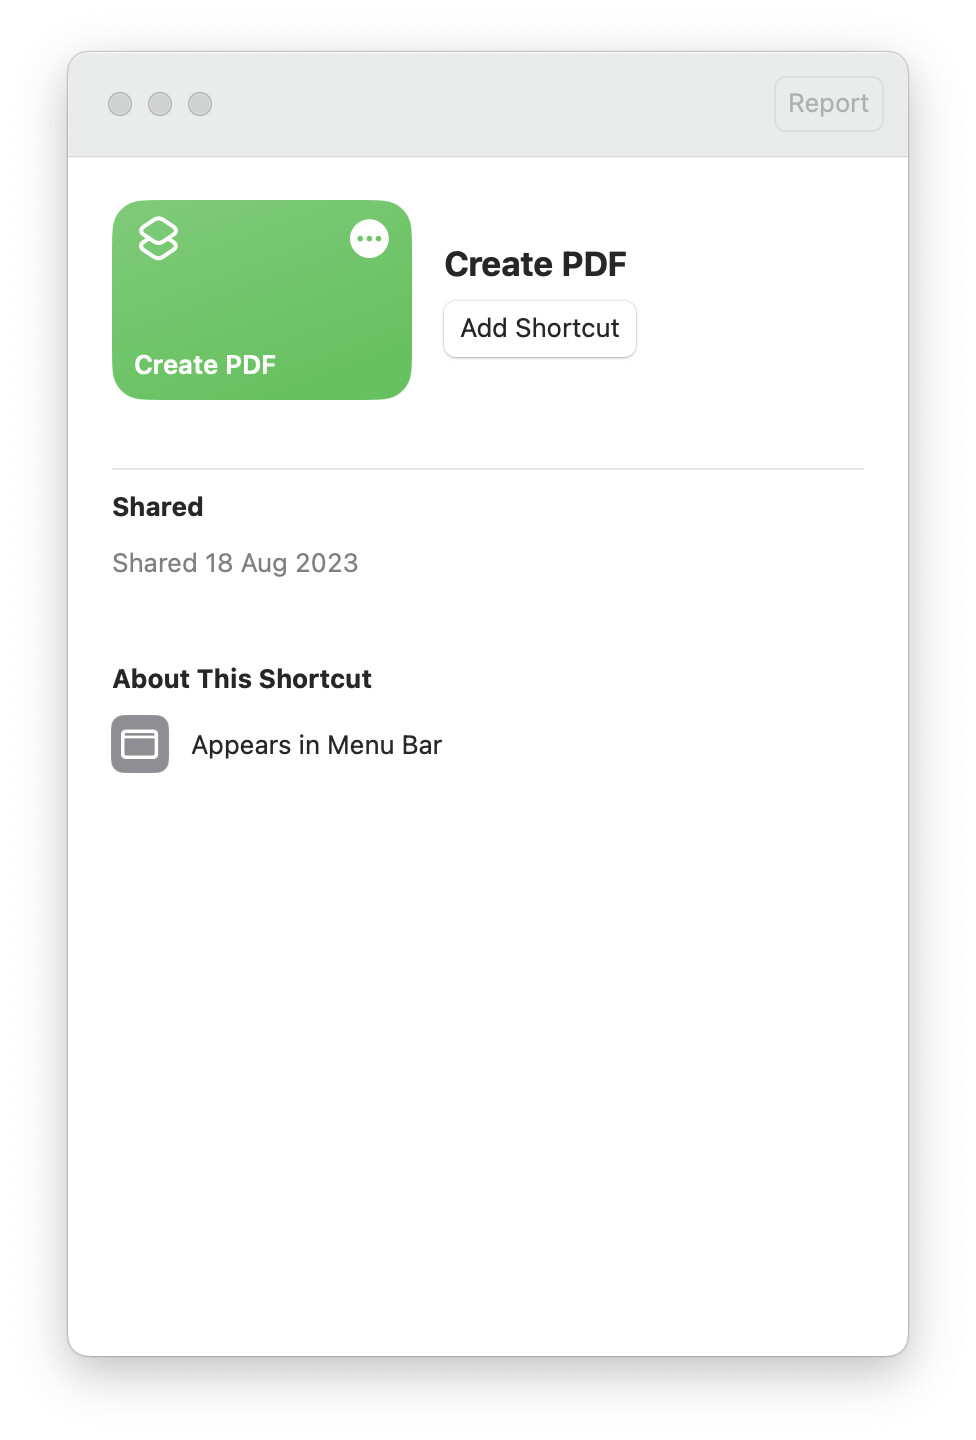Click the white Create PDF label on card
Viewport: 976px width, 1440px height.
[205, 365]
